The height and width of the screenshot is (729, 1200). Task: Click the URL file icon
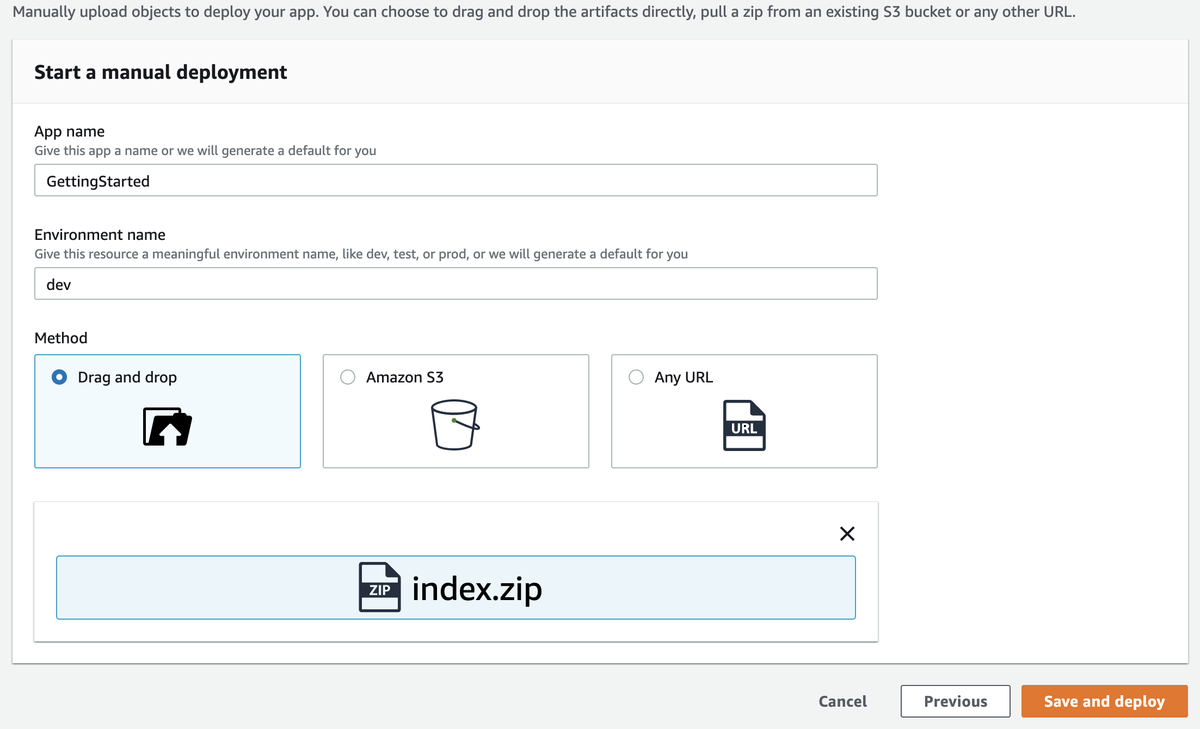pyautogui.click(x=743, y=425)
